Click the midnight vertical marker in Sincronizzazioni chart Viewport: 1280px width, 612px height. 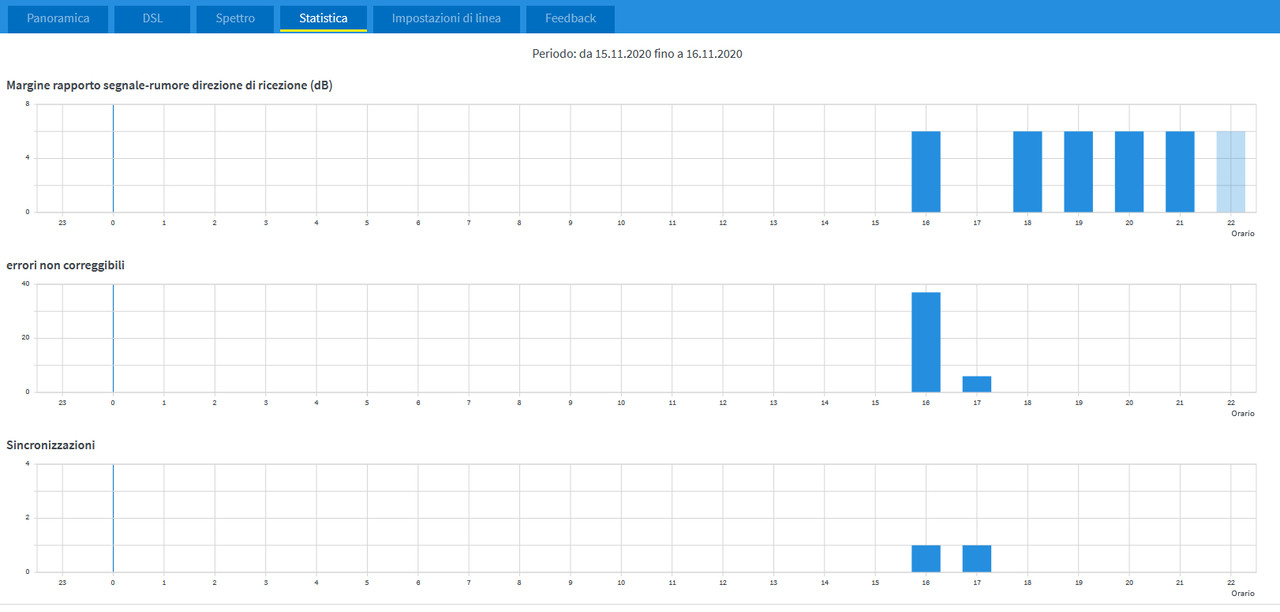tap(113, 518)
